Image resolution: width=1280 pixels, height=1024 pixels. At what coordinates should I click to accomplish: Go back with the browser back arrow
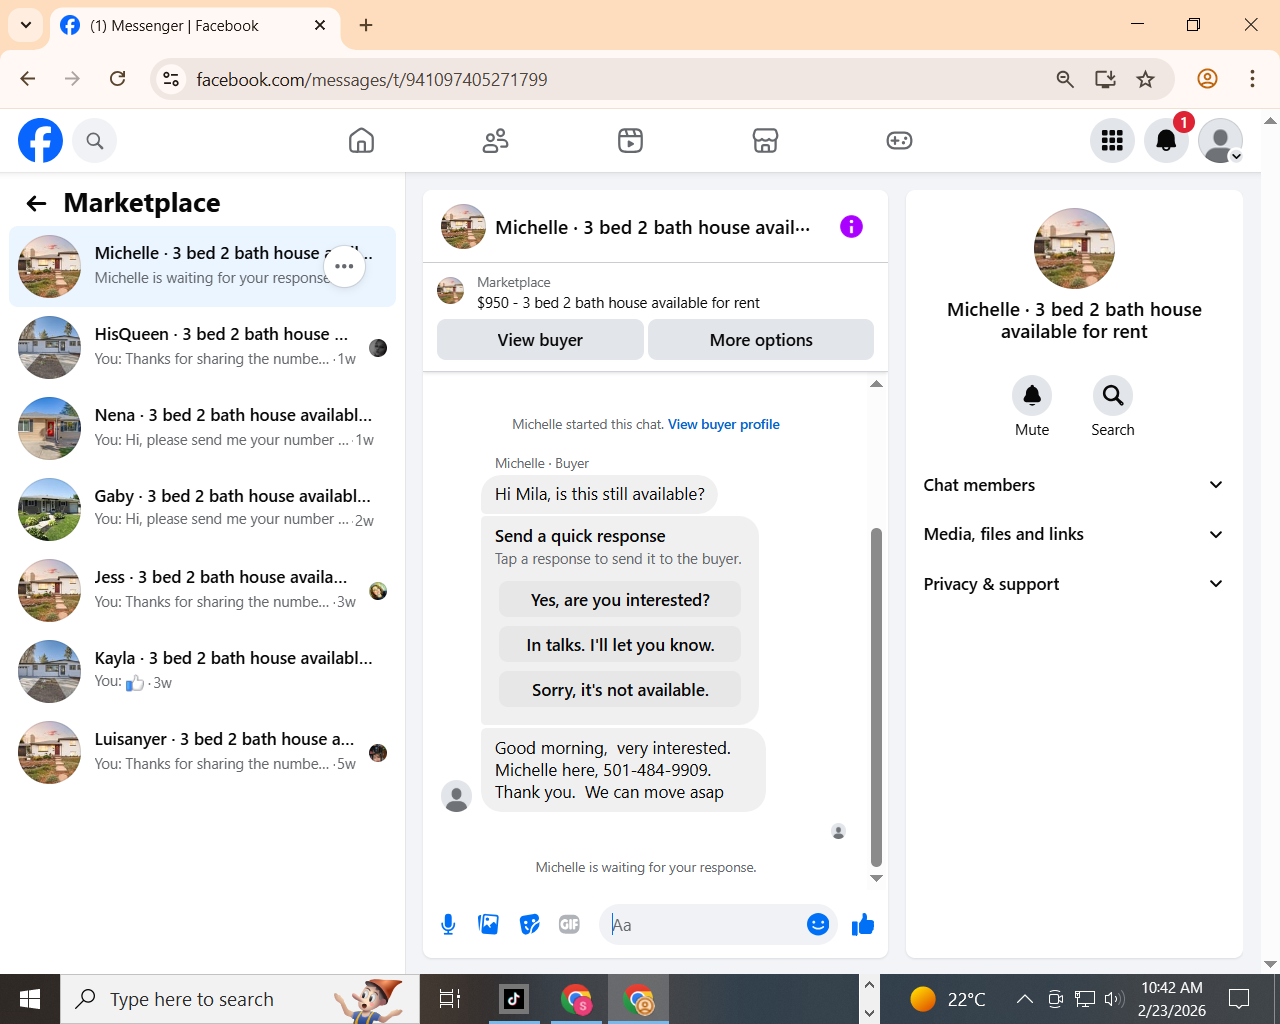click(28, 79)
